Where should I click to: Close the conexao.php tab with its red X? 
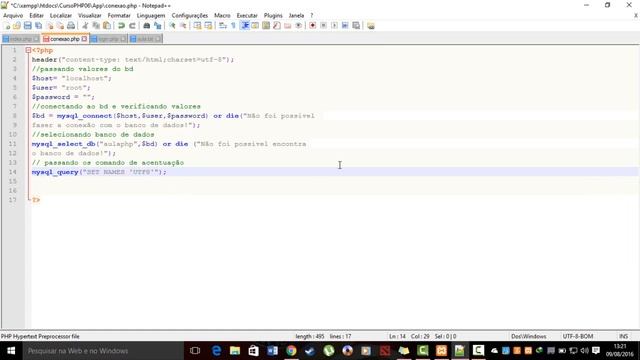click(x=84, y=39)
